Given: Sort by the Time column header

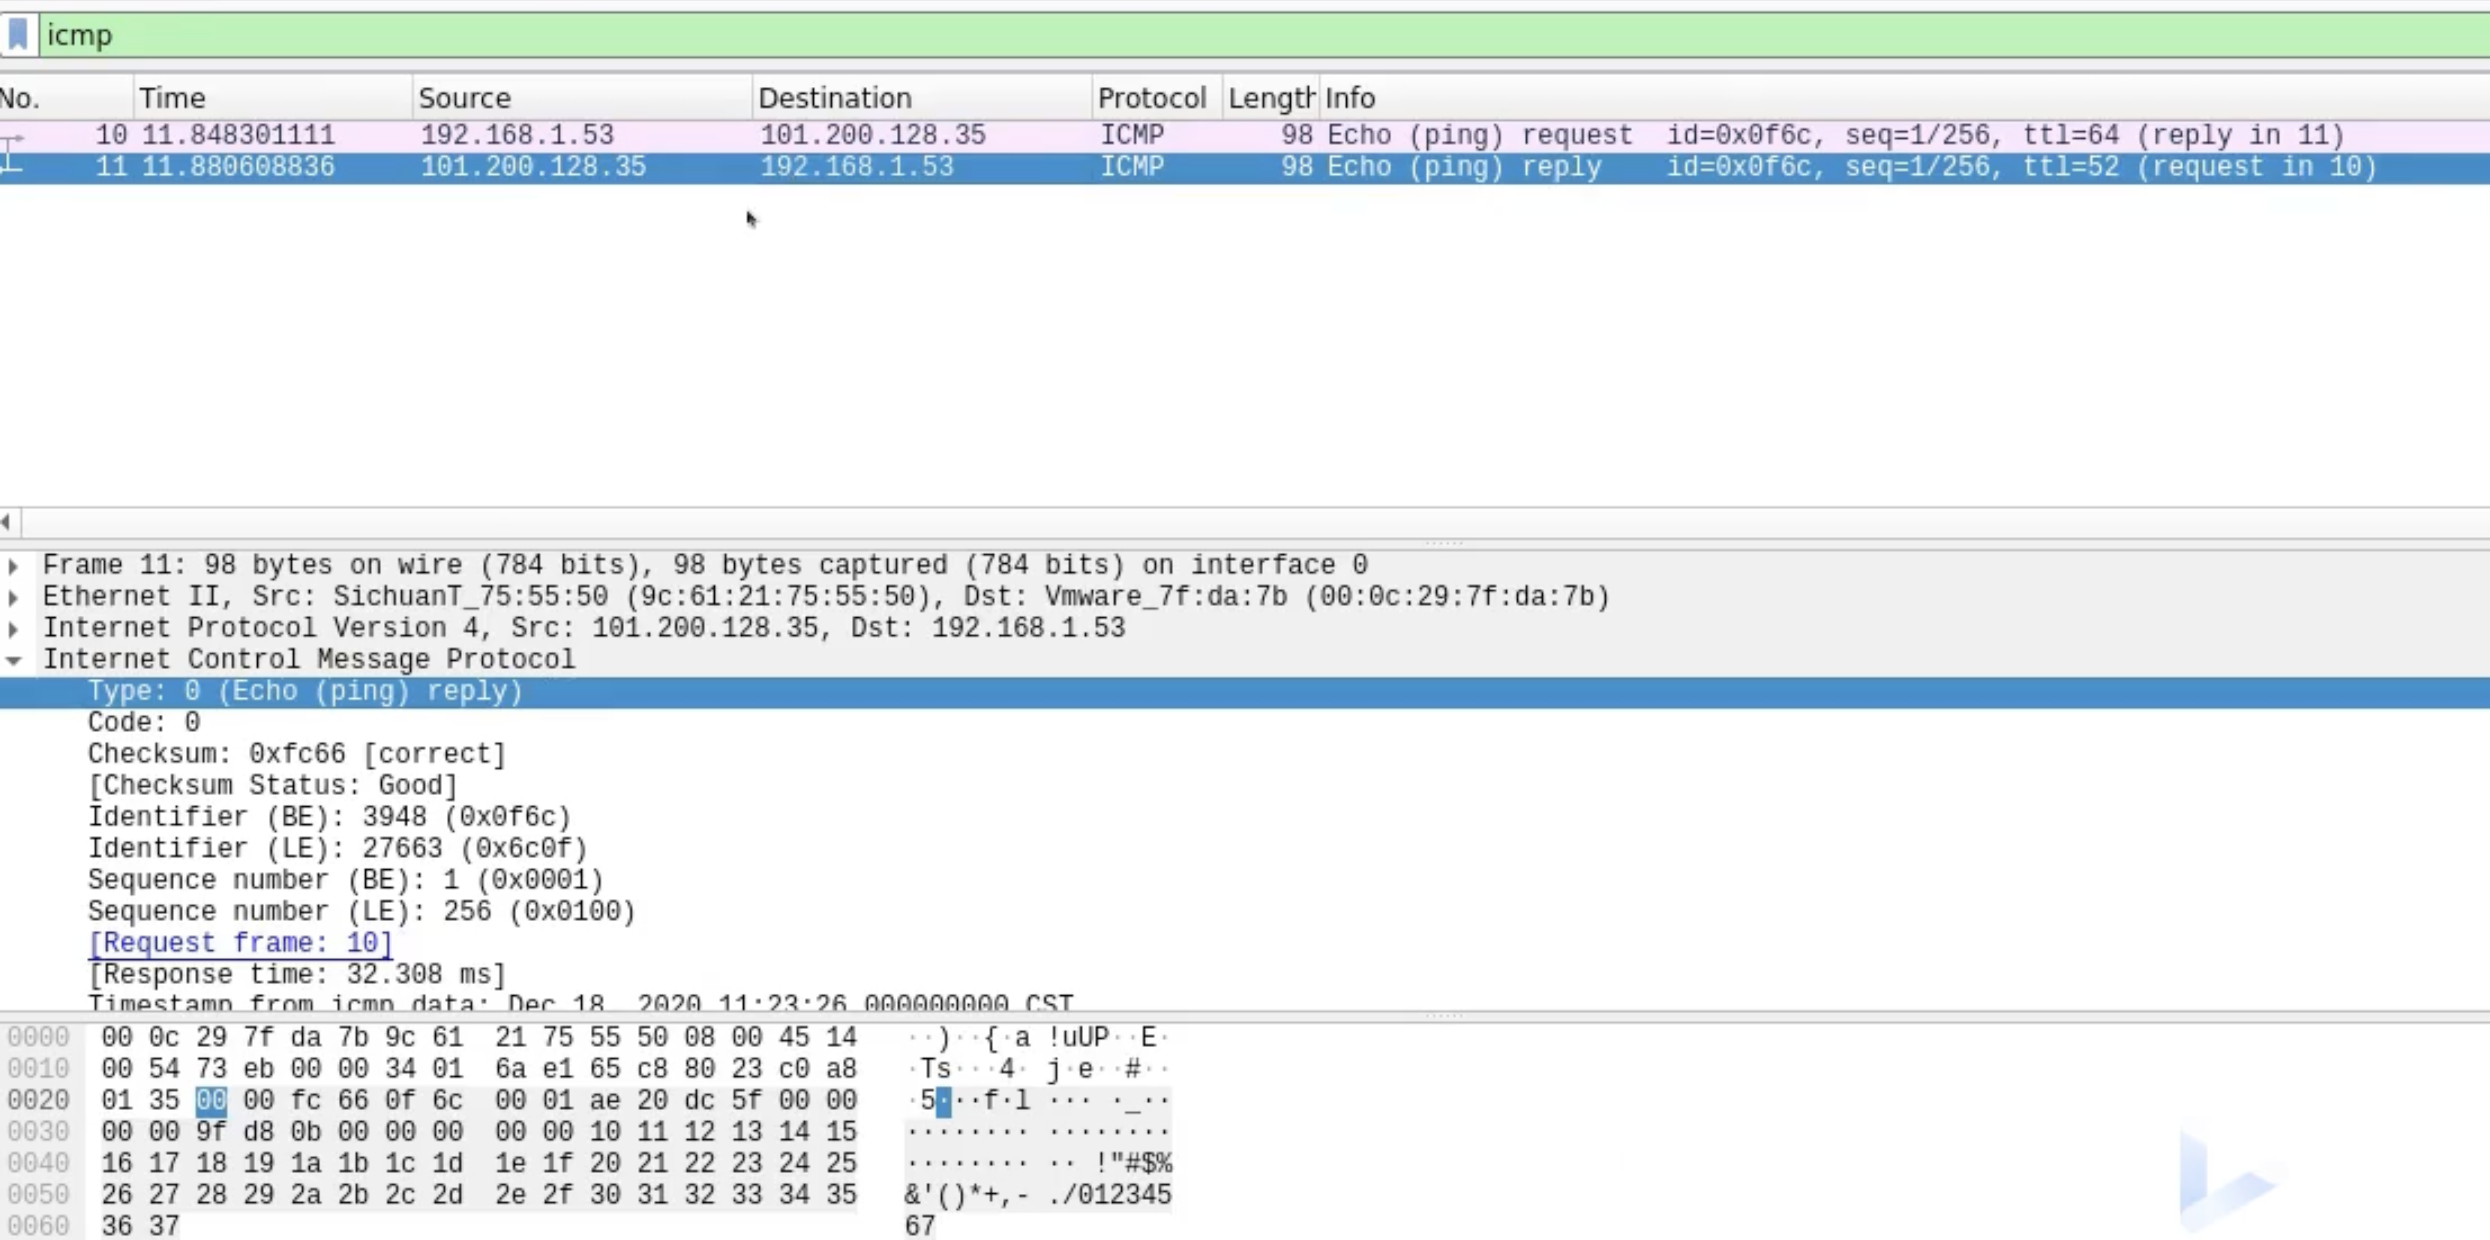Looking at the screenshot, I should pyautogui.click(x=273, y=98).
